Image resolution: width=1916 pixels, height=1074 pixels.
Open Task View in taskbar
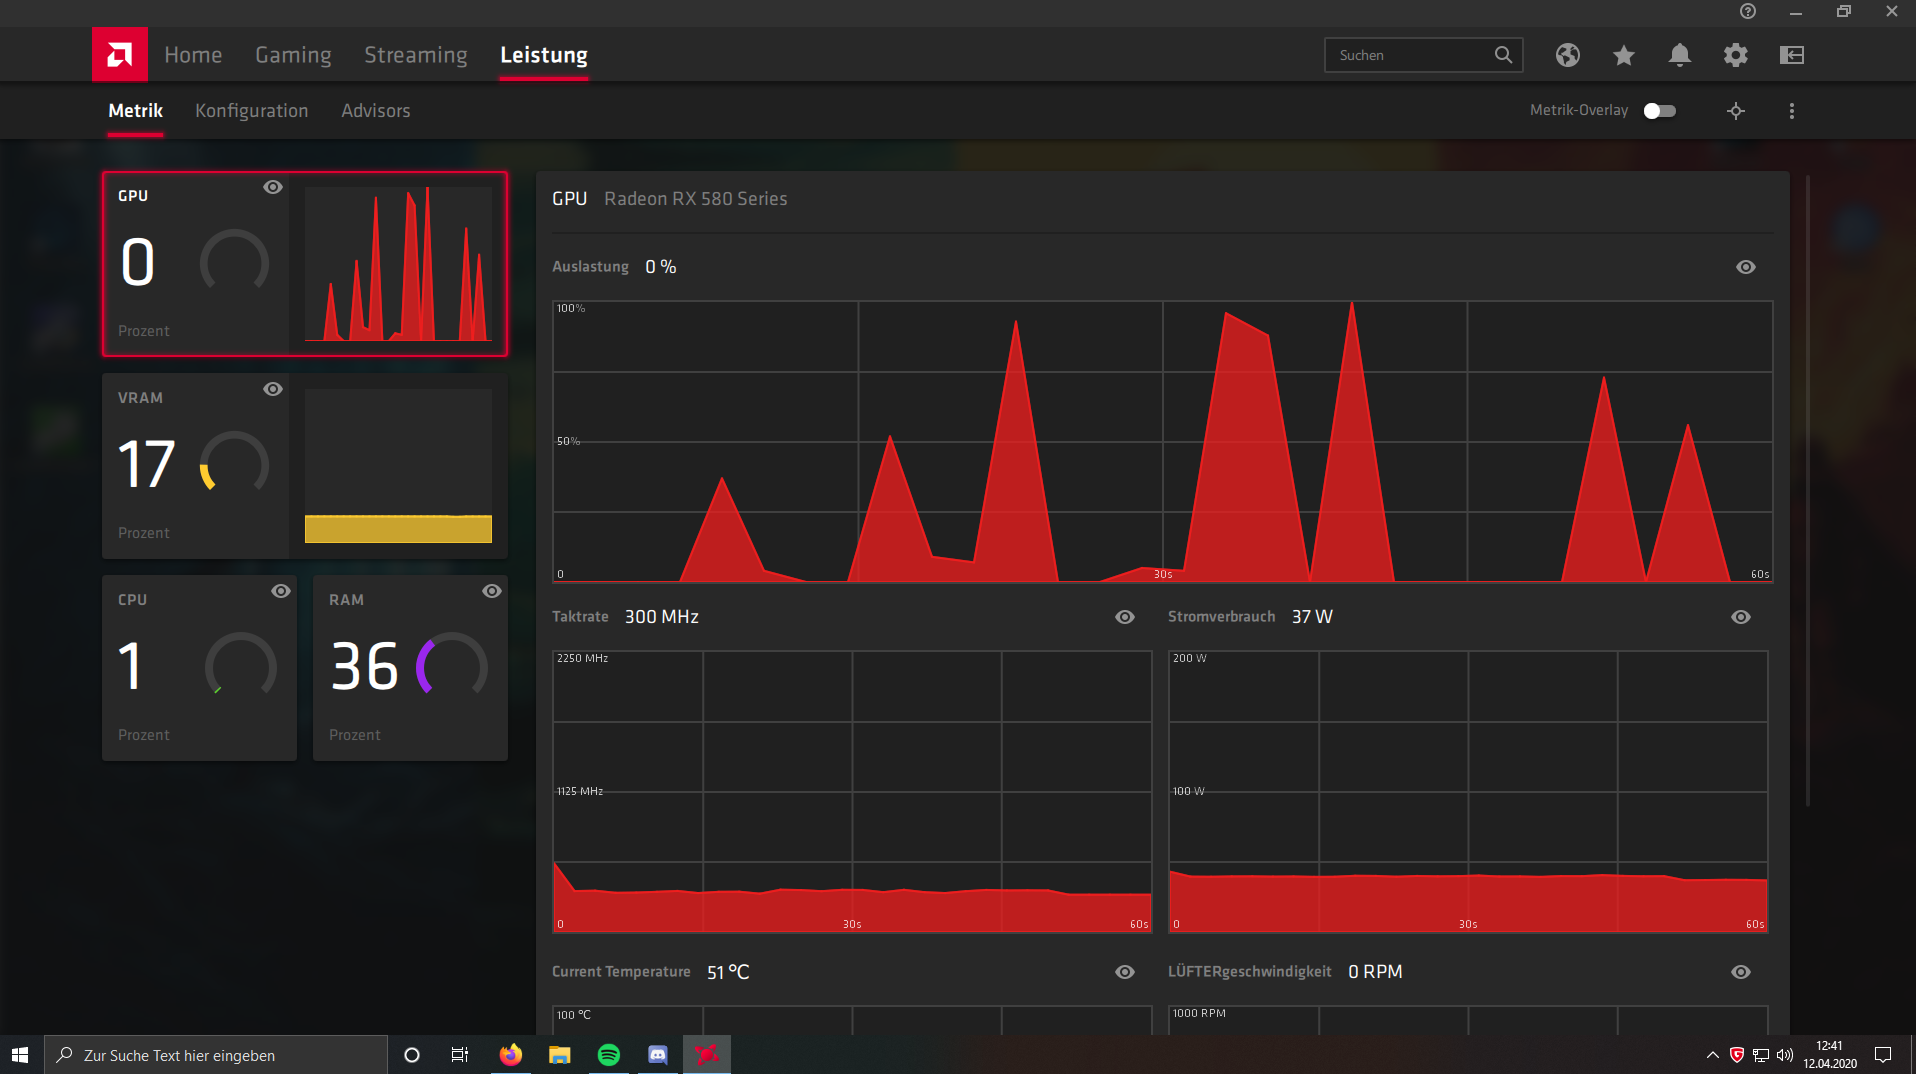[x=460, y=1055]
